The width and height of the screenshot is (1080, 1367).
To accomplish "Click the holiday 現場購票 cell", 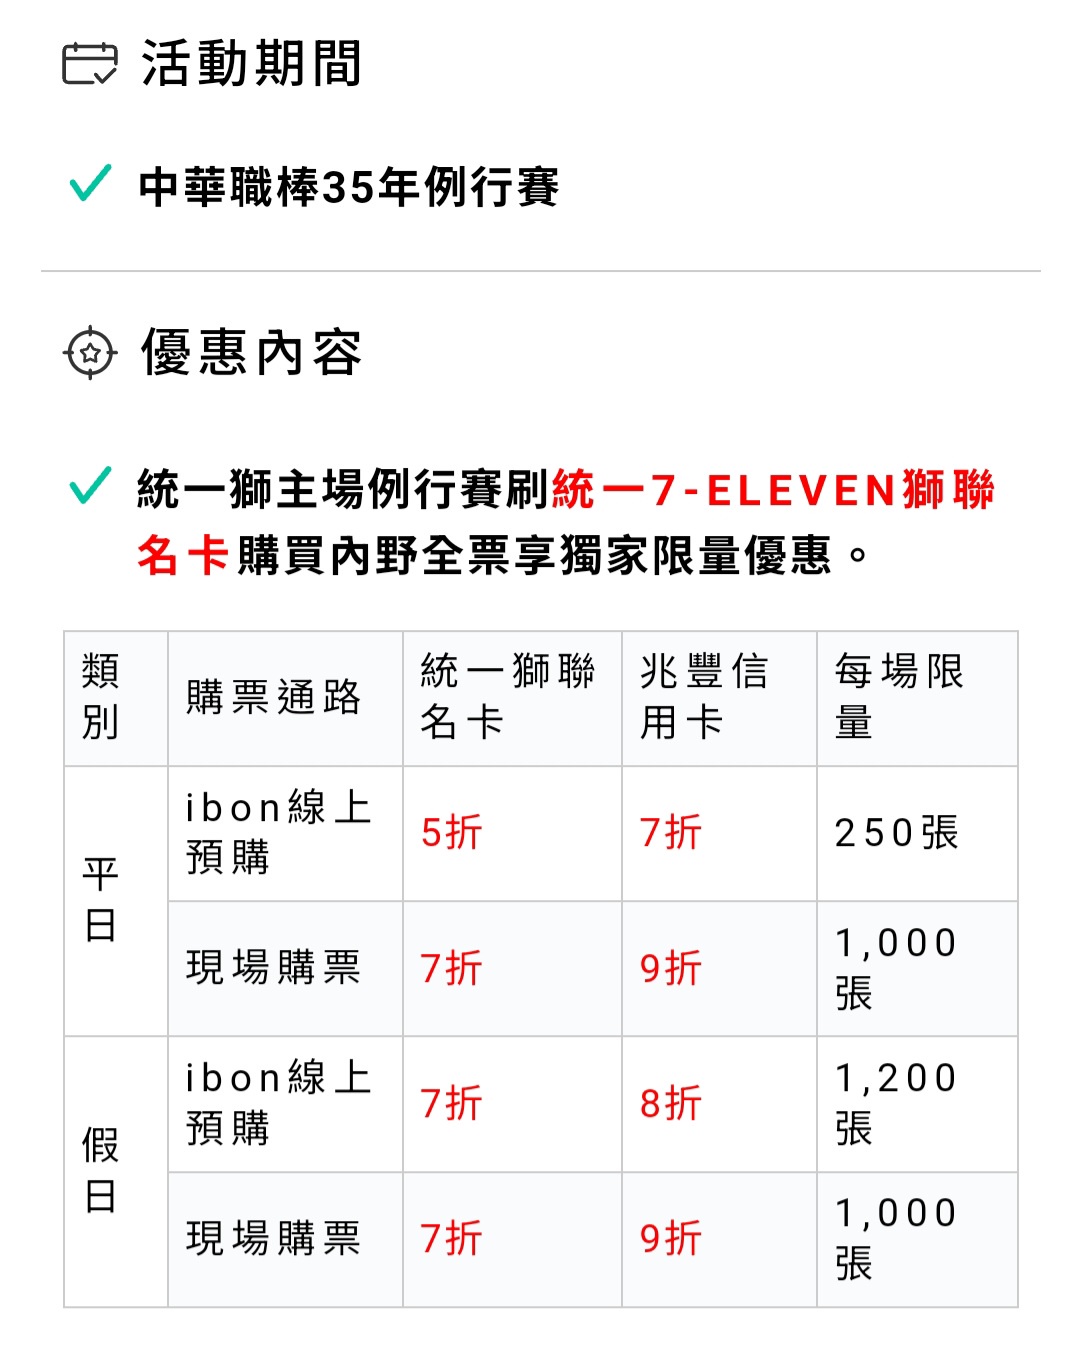I will point(285,1239).
